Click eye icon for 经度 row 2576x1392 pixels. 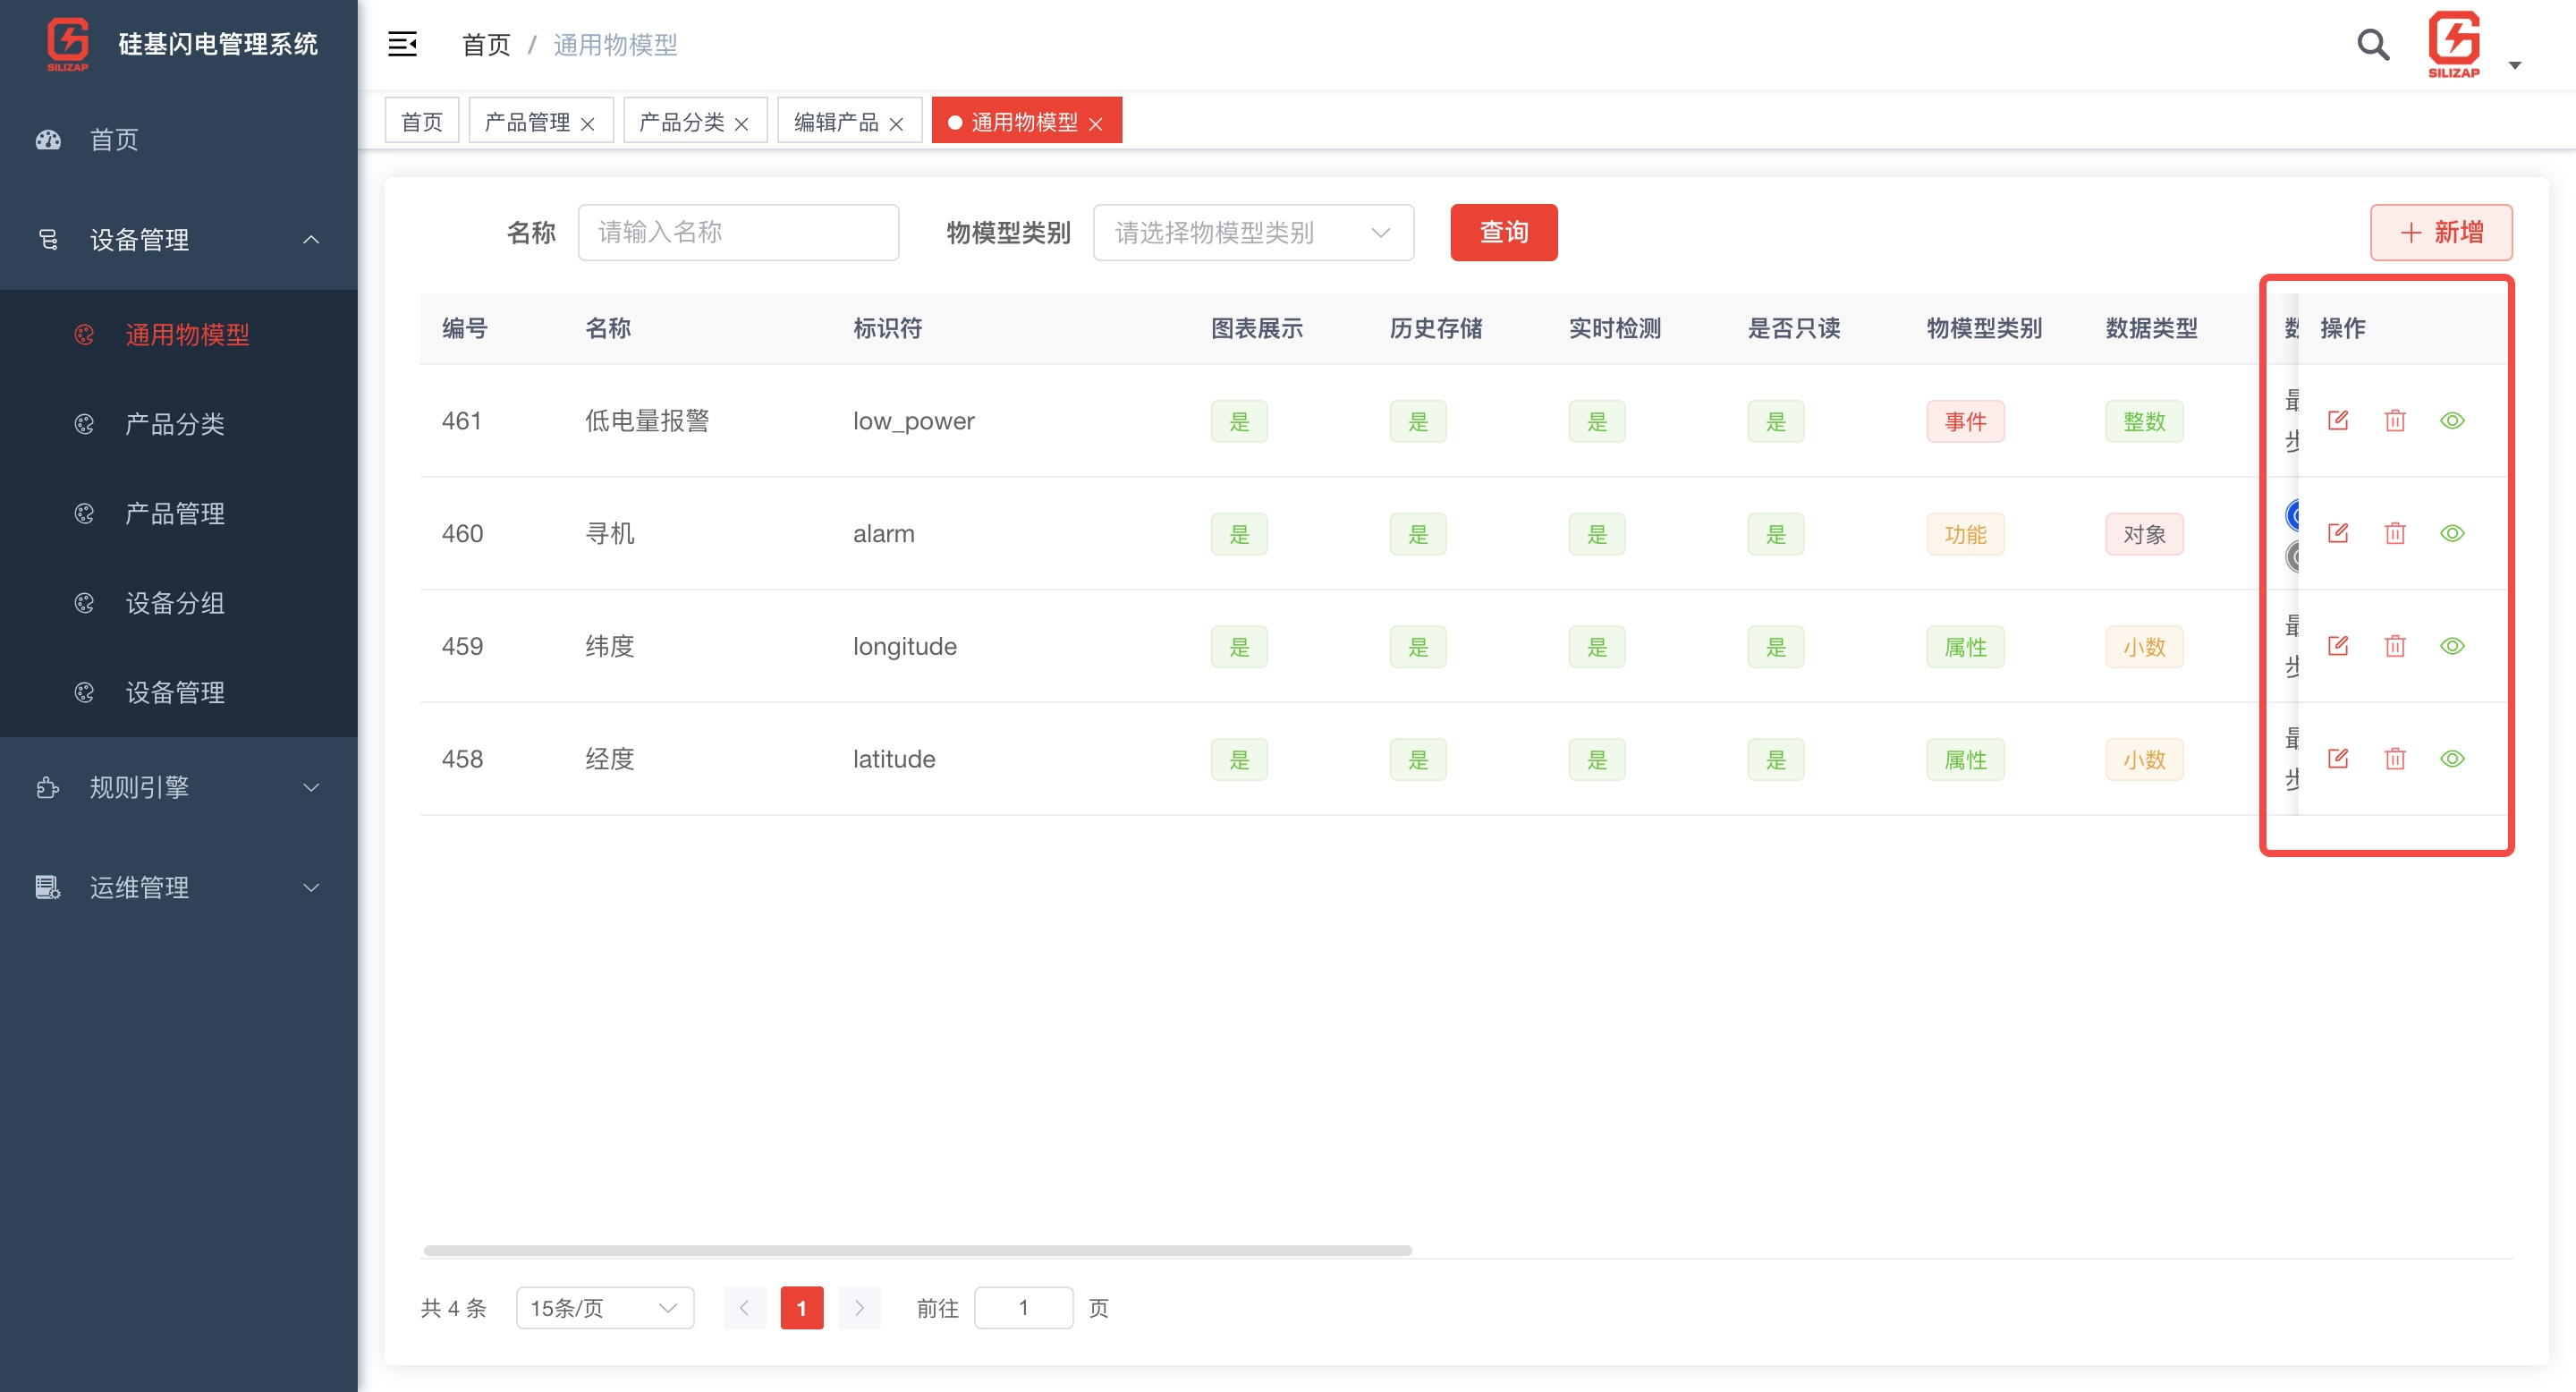pos(2452,759)
